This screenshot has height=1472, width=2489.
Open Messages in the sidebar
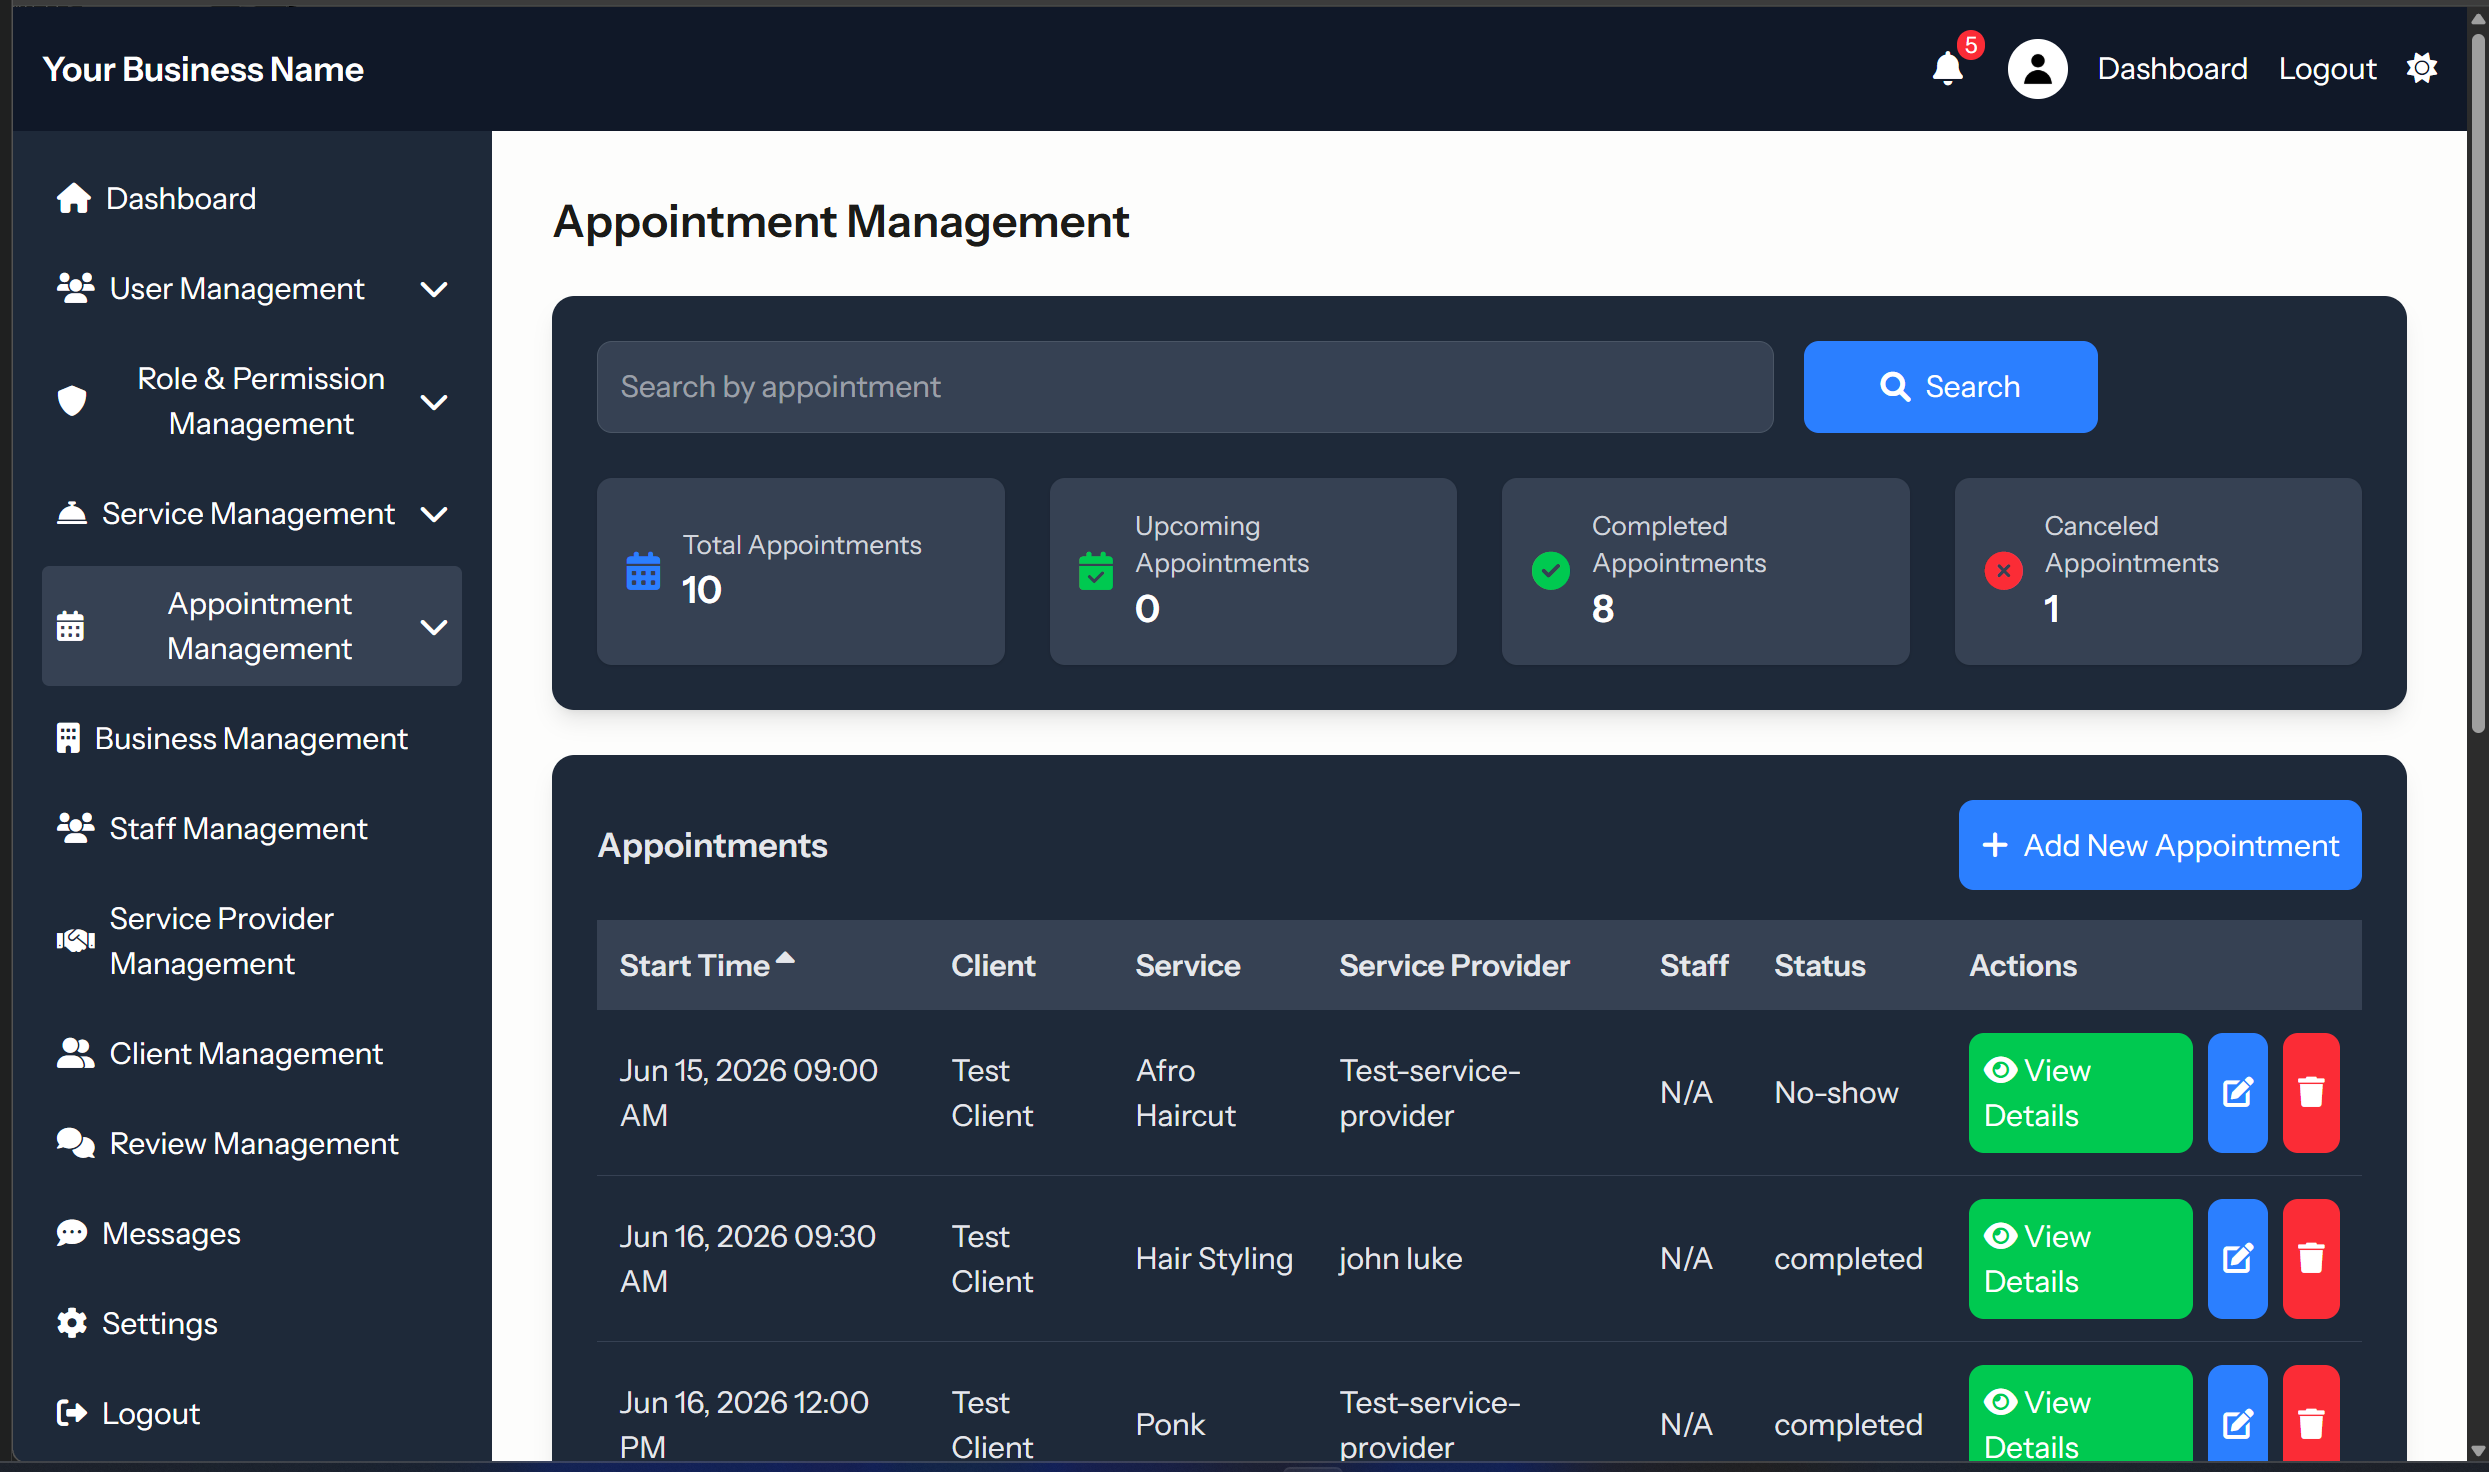252,1234
